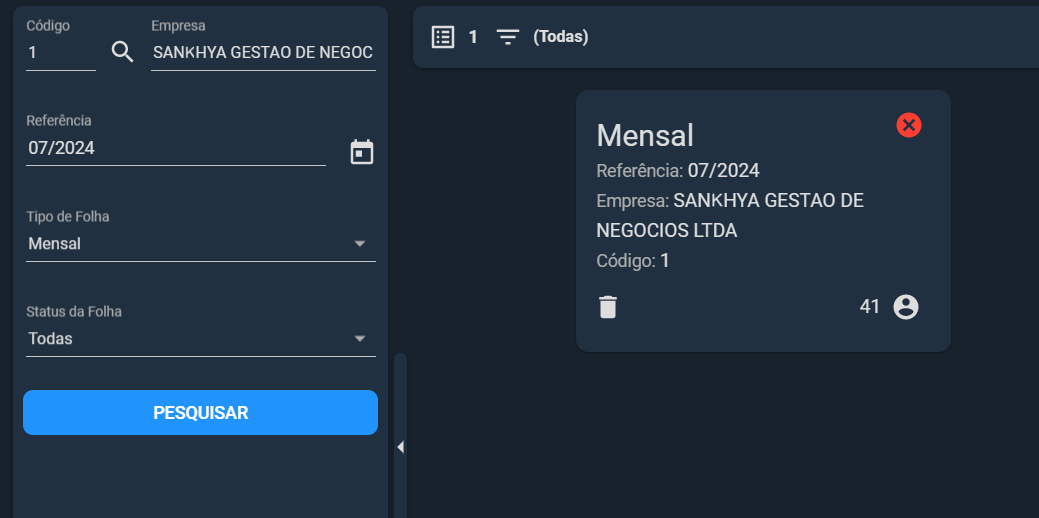Expand the Tipo de Folha dropdown arrow
This screenshot has width=1039, height=518.
(x=360, y=244)
